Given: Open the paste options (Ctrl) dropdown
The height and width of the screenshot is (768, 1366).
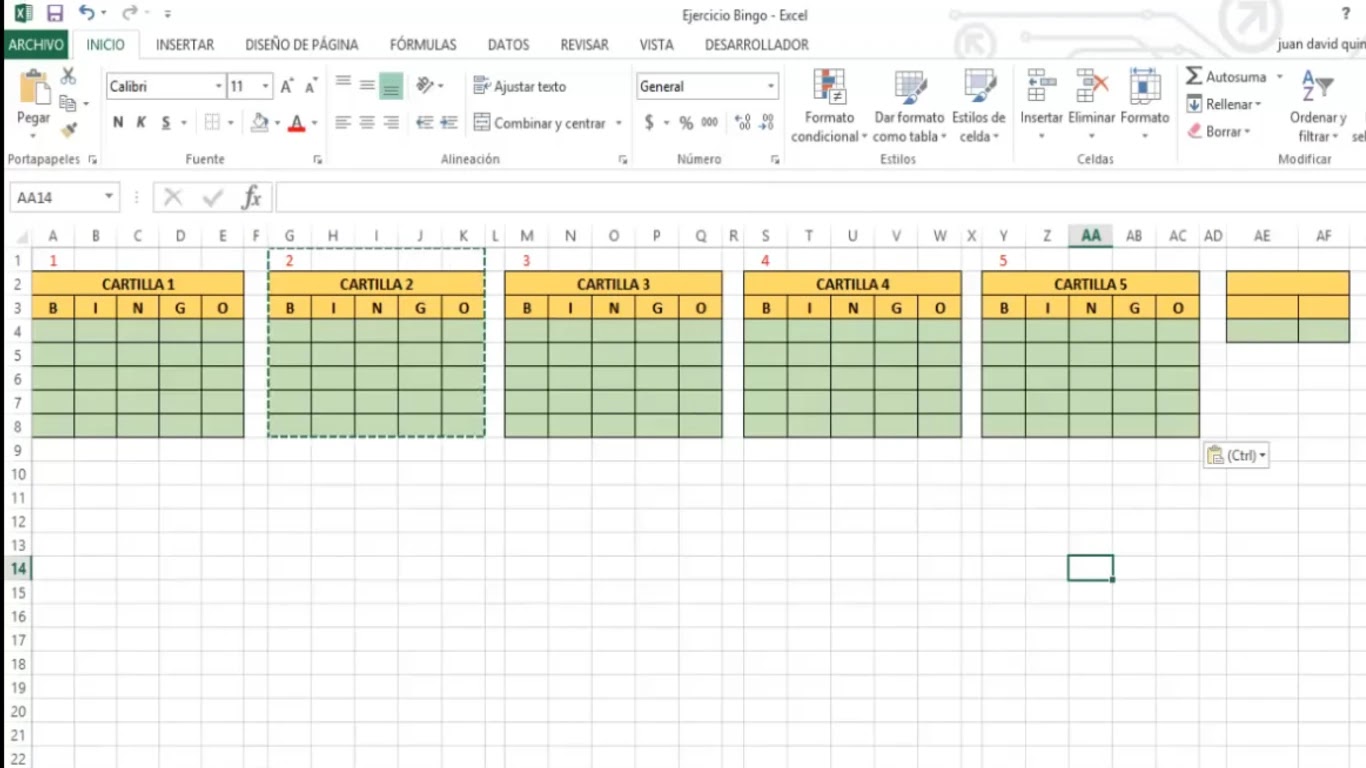Looking at the screenshot, I should [1237, 455].
